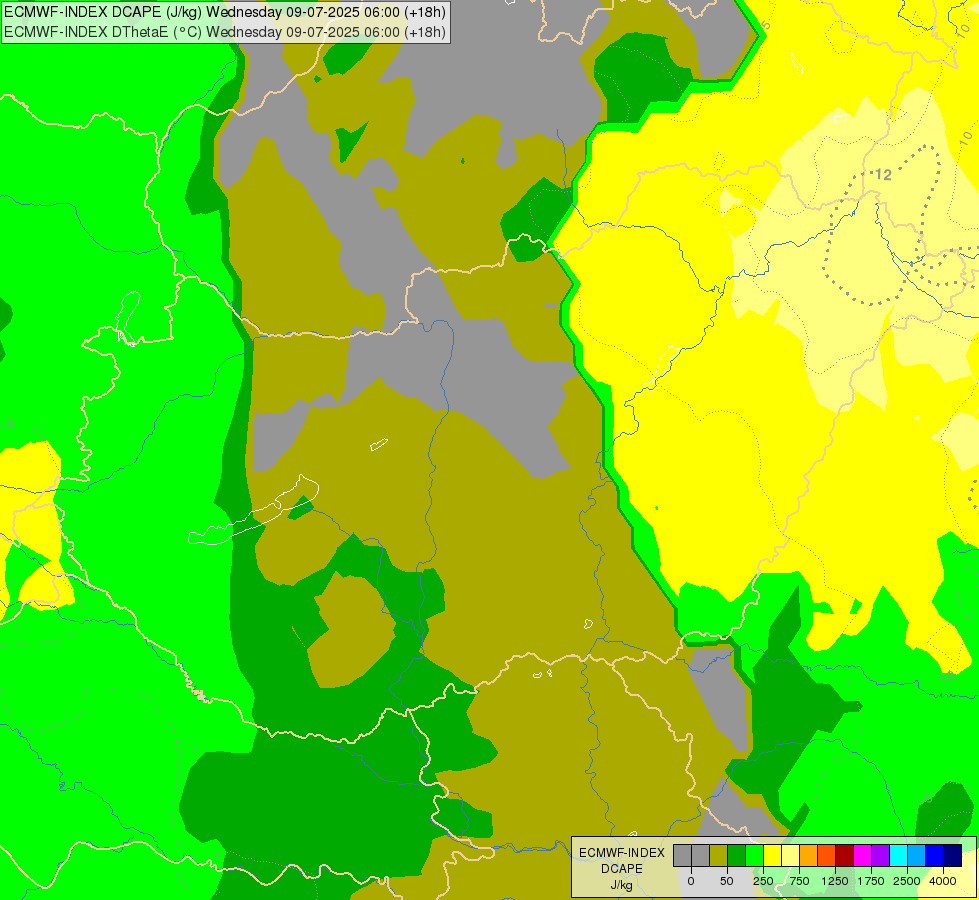Select the red-orange legend swatch
This screenshot has height=900, width=979.
point(827,856)
